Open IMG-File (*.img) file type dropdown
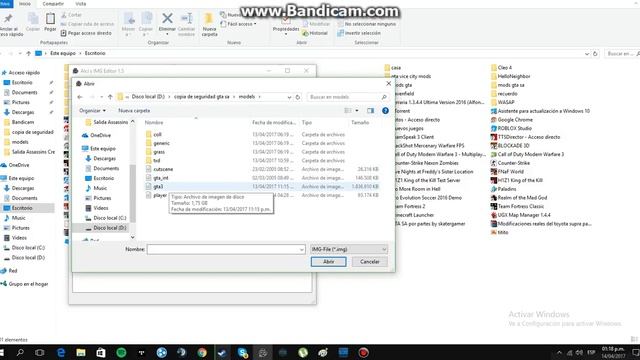 tap(349, 249)
